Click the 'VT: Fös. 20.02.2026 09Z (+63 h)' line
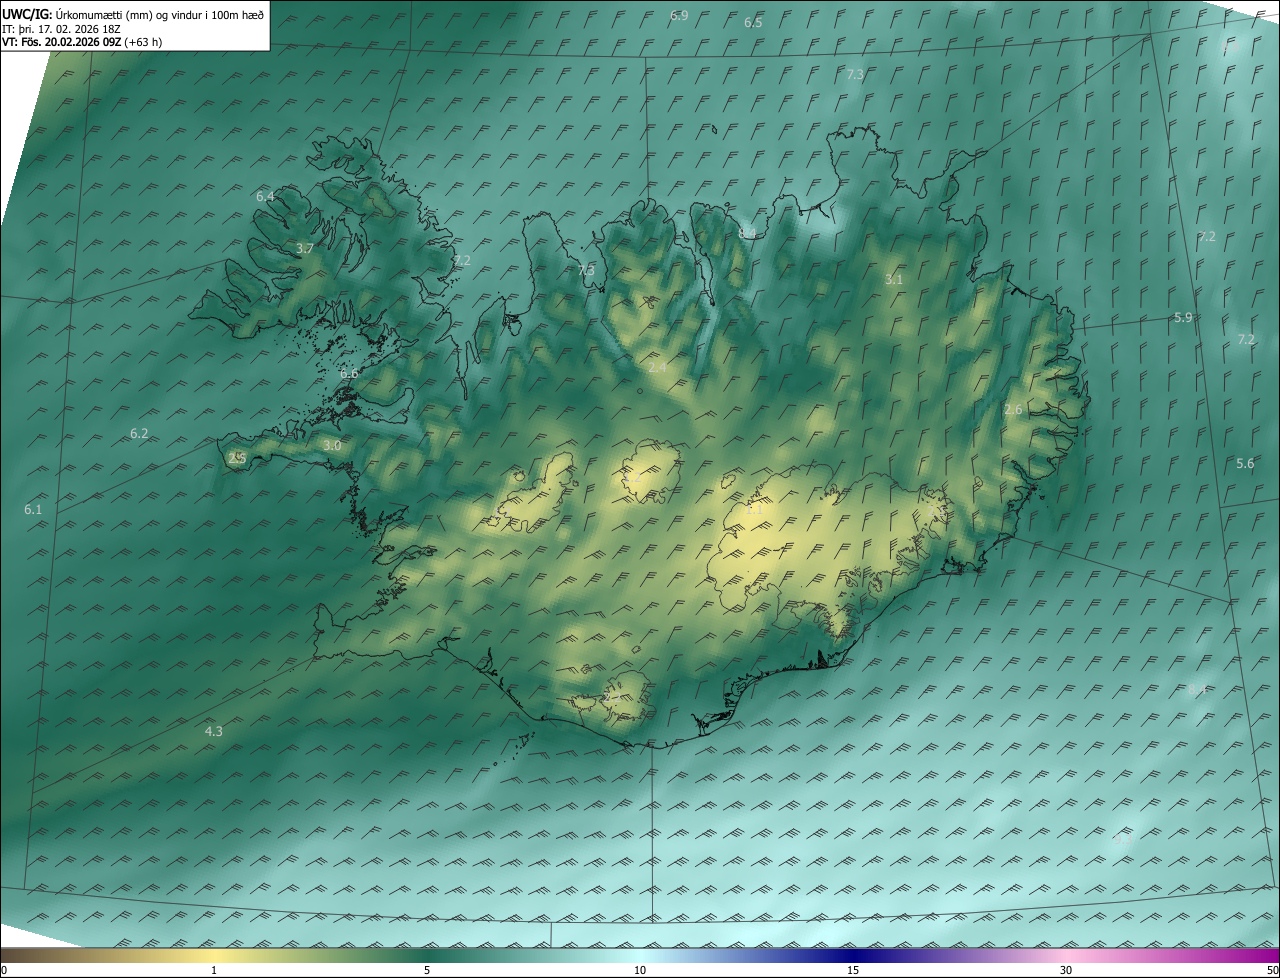This screenshot has height=978, width=1280. click(x=82, y=42)
